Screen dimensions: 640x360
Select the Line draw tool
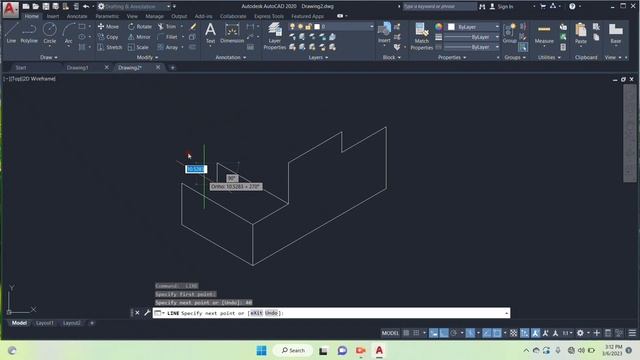[11, 33]
